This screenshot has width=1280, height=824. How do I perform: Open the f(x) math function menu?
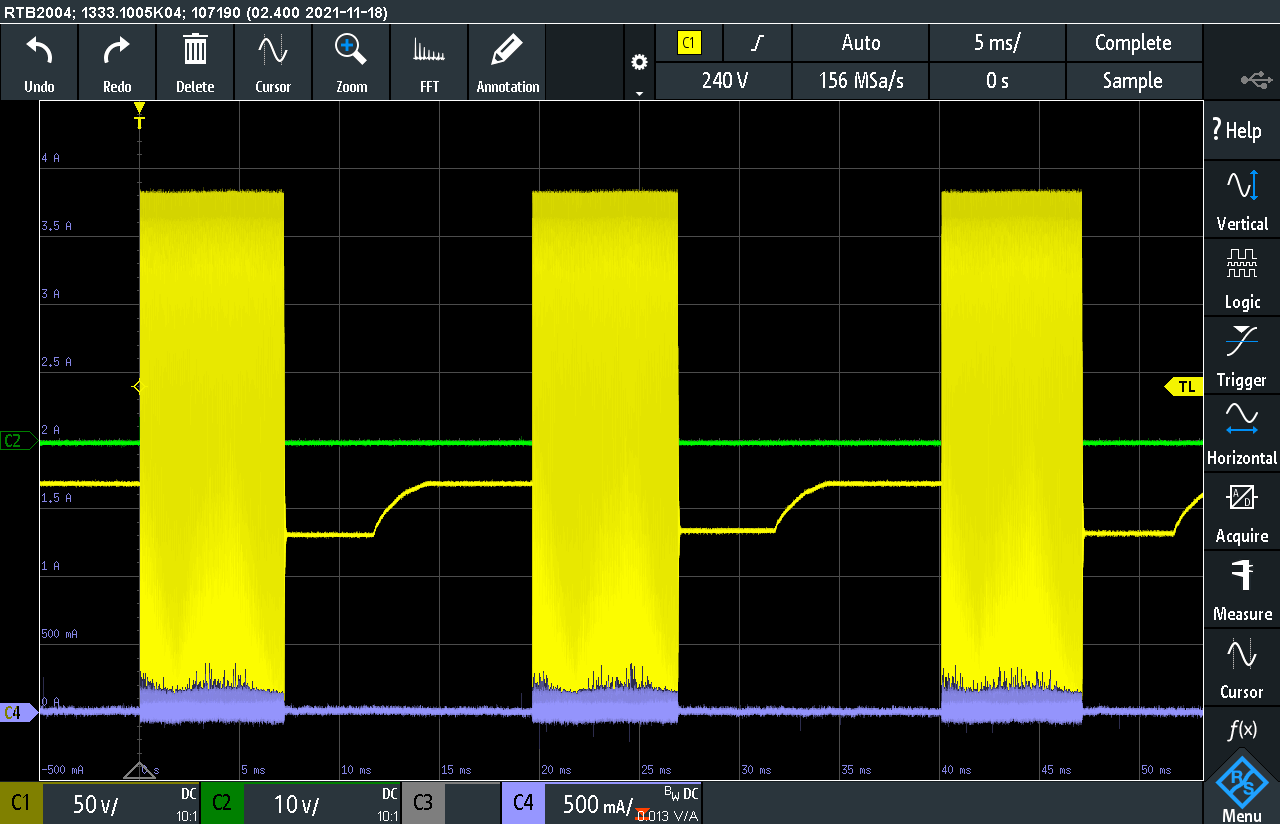[1241, 731]
